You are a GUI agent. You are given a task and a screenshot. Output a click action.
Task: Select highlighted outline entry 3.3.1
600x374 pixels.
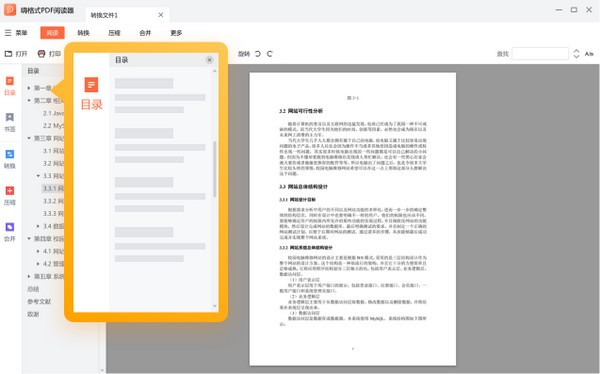click(x=53, y=189)
